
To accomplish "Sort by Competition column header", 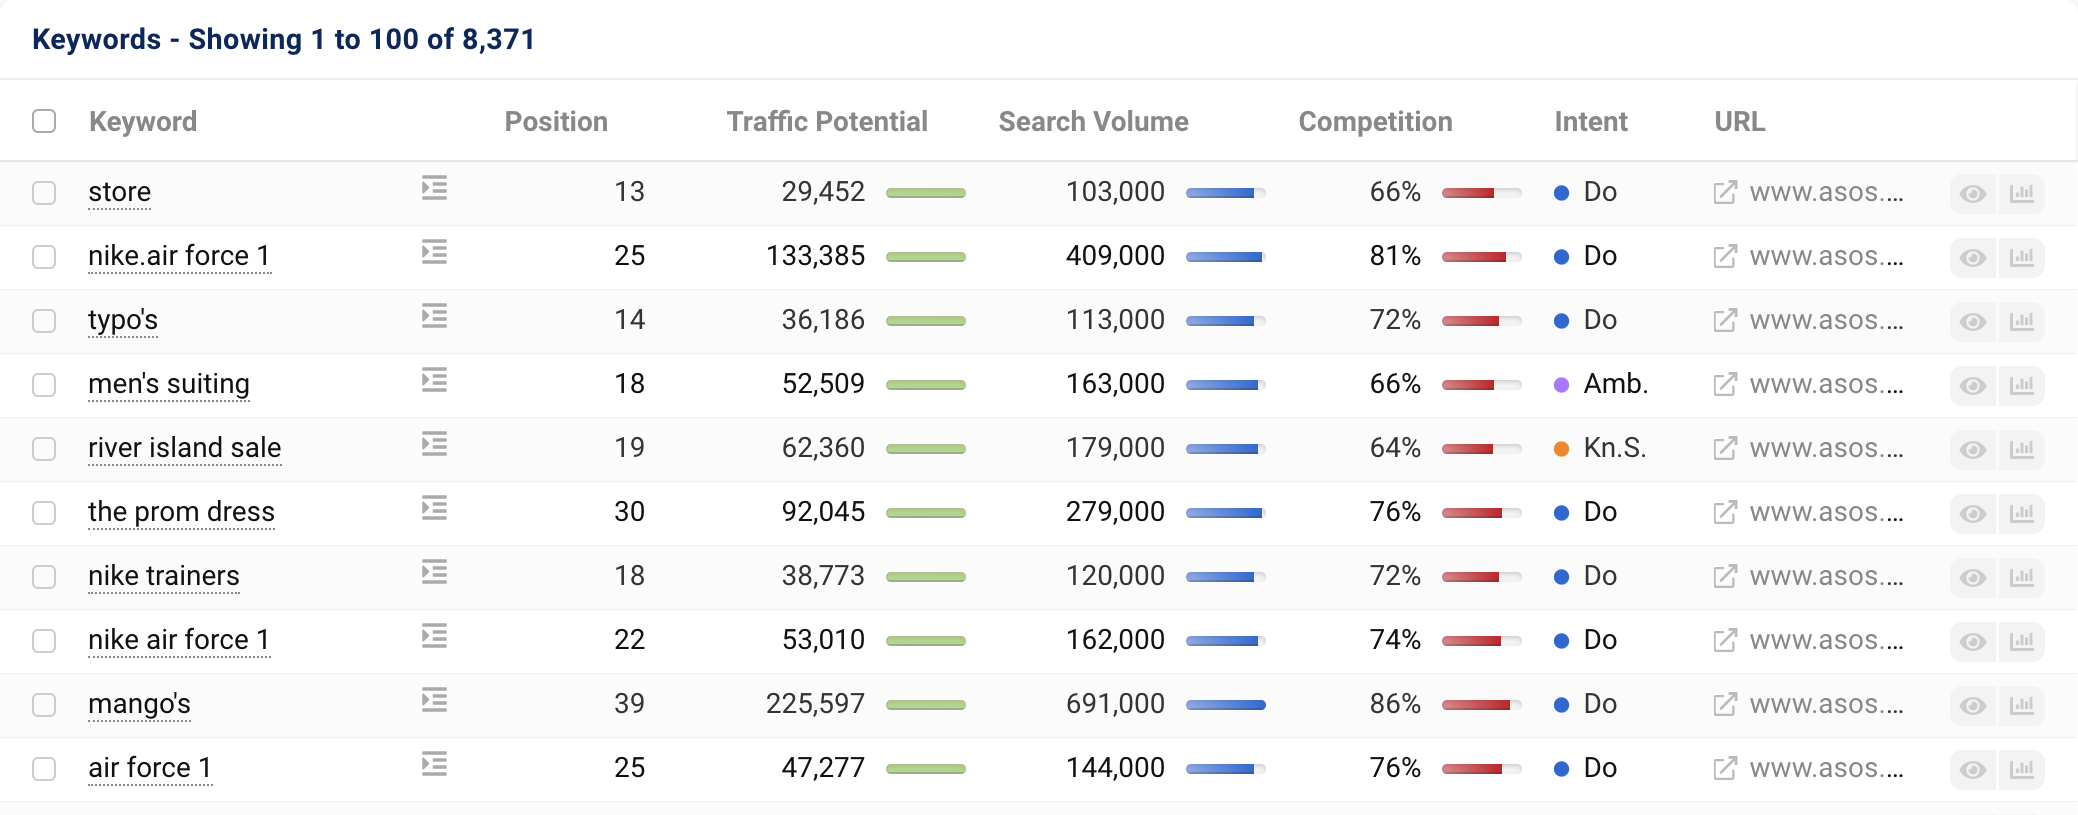I will [1375, 121].
